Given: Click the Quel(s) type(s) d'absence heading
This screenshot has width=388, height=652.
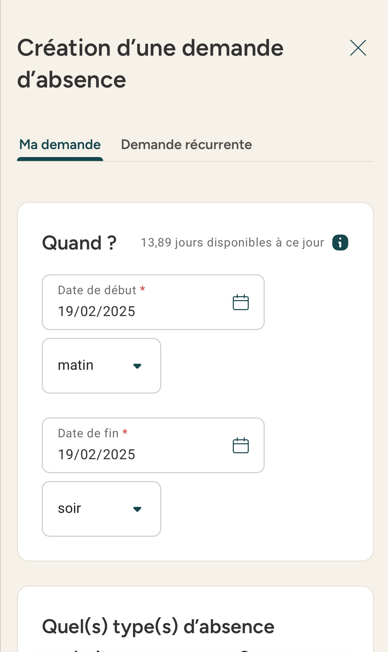Looking at the screenshot, I should [158, 627].
